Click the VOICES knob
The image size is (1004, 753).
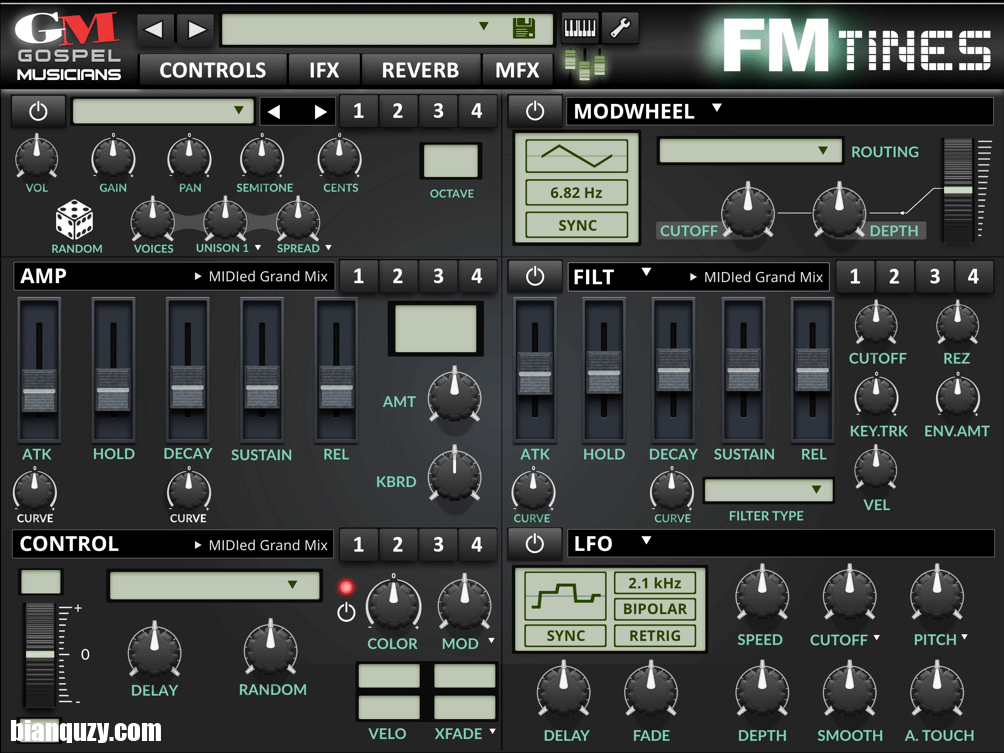coord(152,219)
